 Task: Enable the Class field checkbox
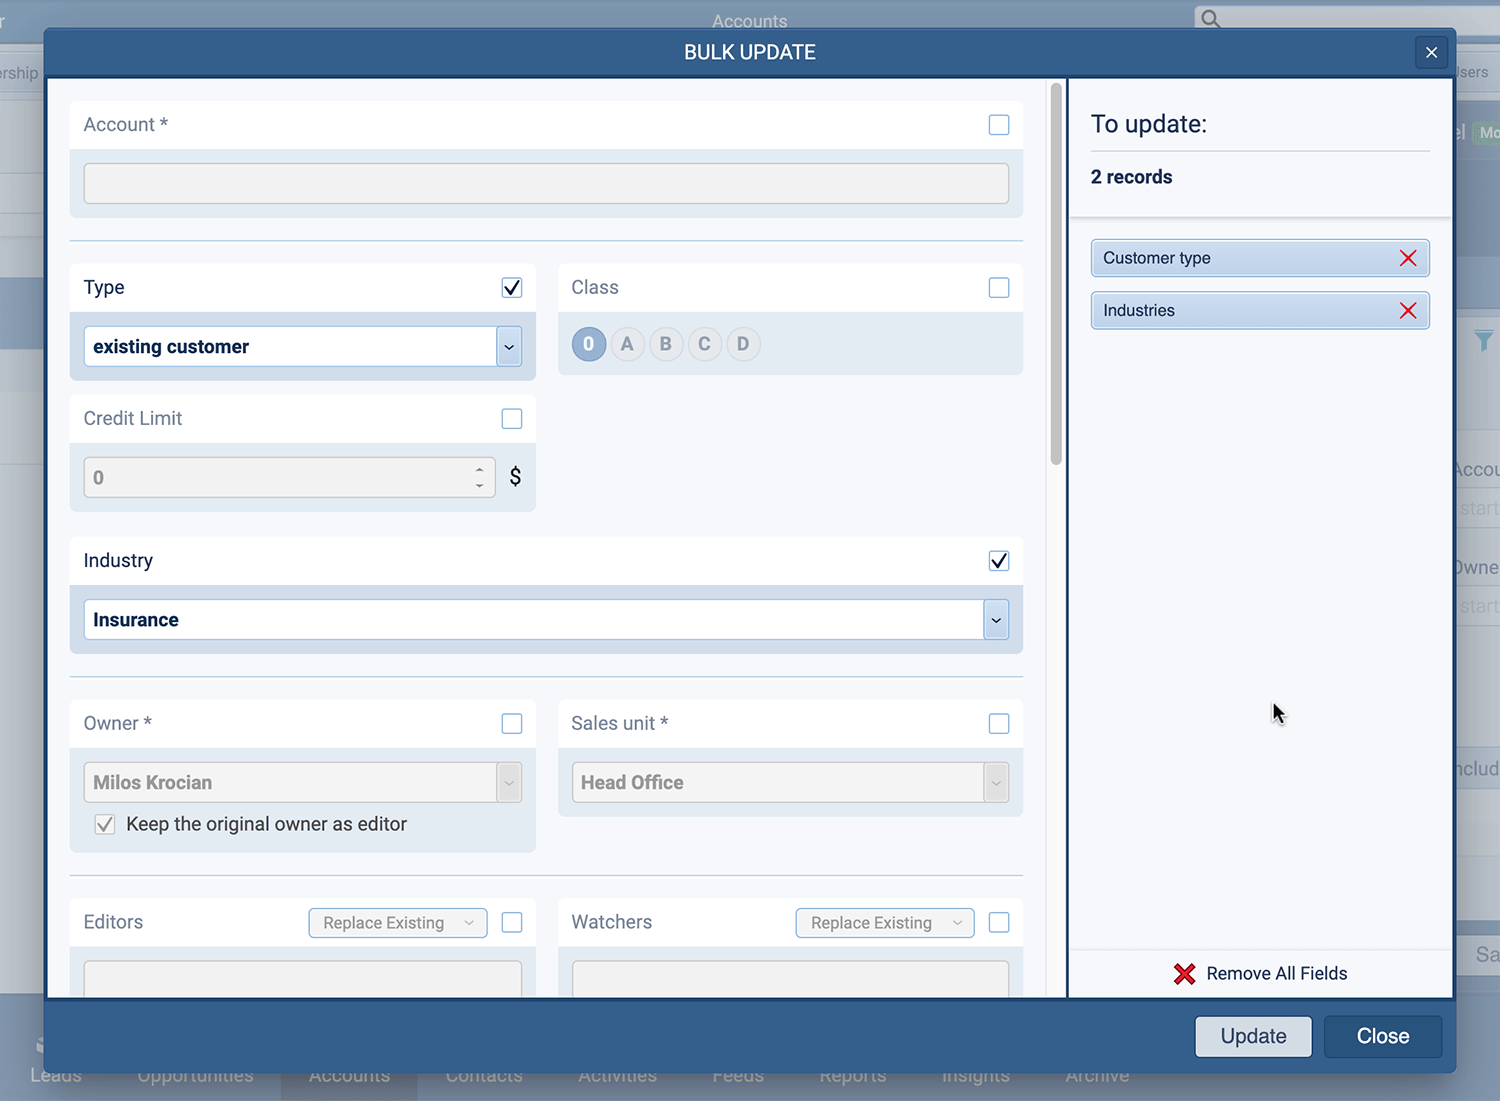tap(998, 287)
